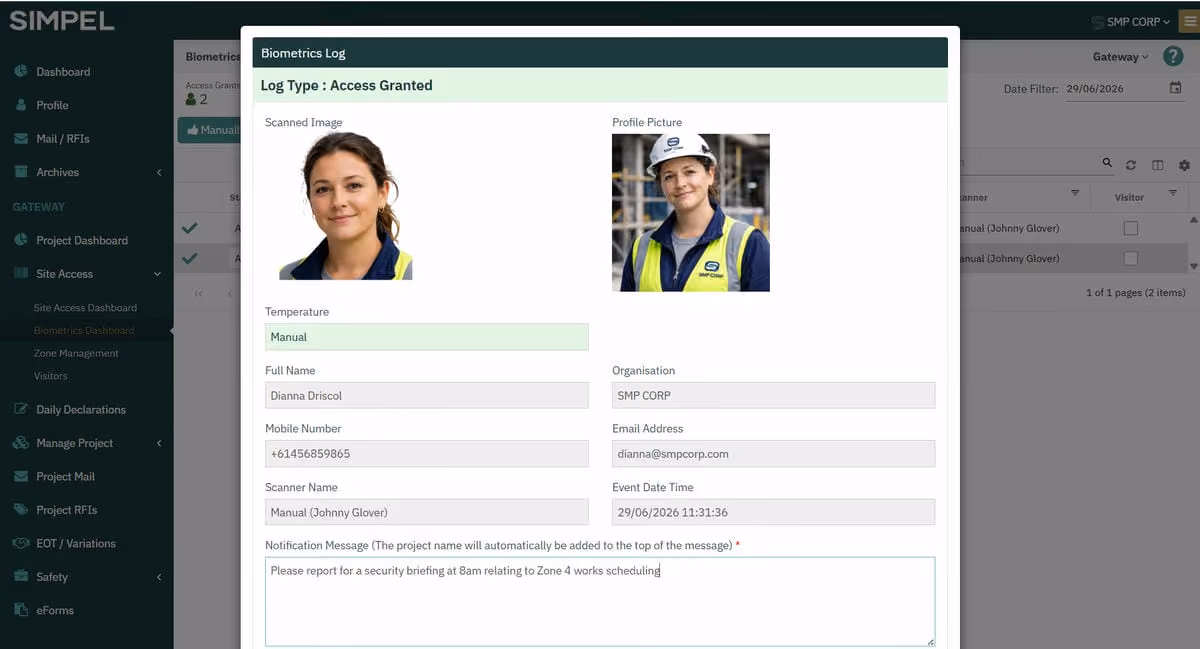Click the Mail / RFIs envelope icon
Screen dimensions: 1200x649
pyautogui.click(x=20, y=139)
